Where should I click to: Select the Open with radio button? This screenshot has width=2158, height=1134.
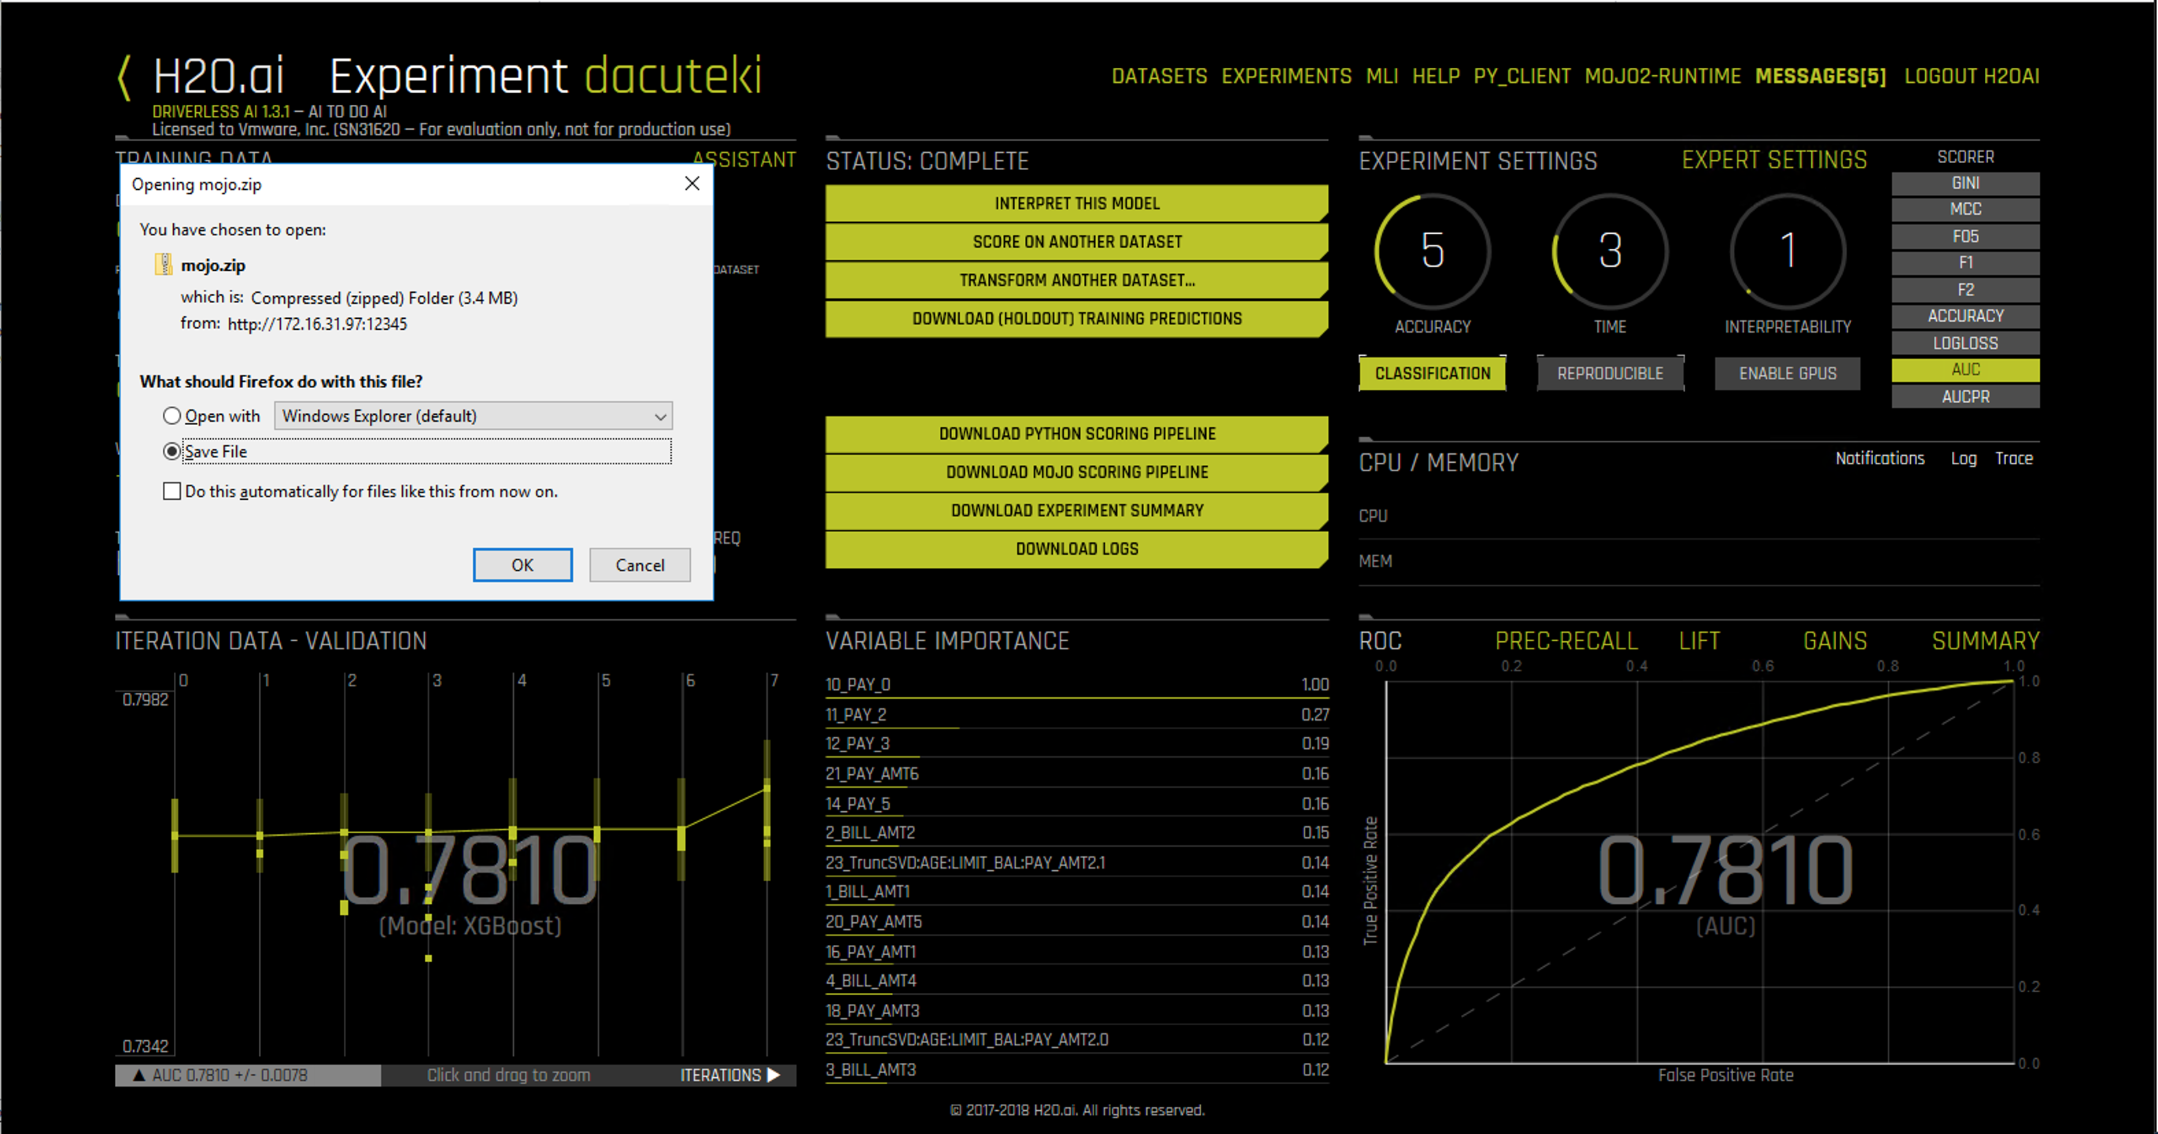[x=172, y=416]
